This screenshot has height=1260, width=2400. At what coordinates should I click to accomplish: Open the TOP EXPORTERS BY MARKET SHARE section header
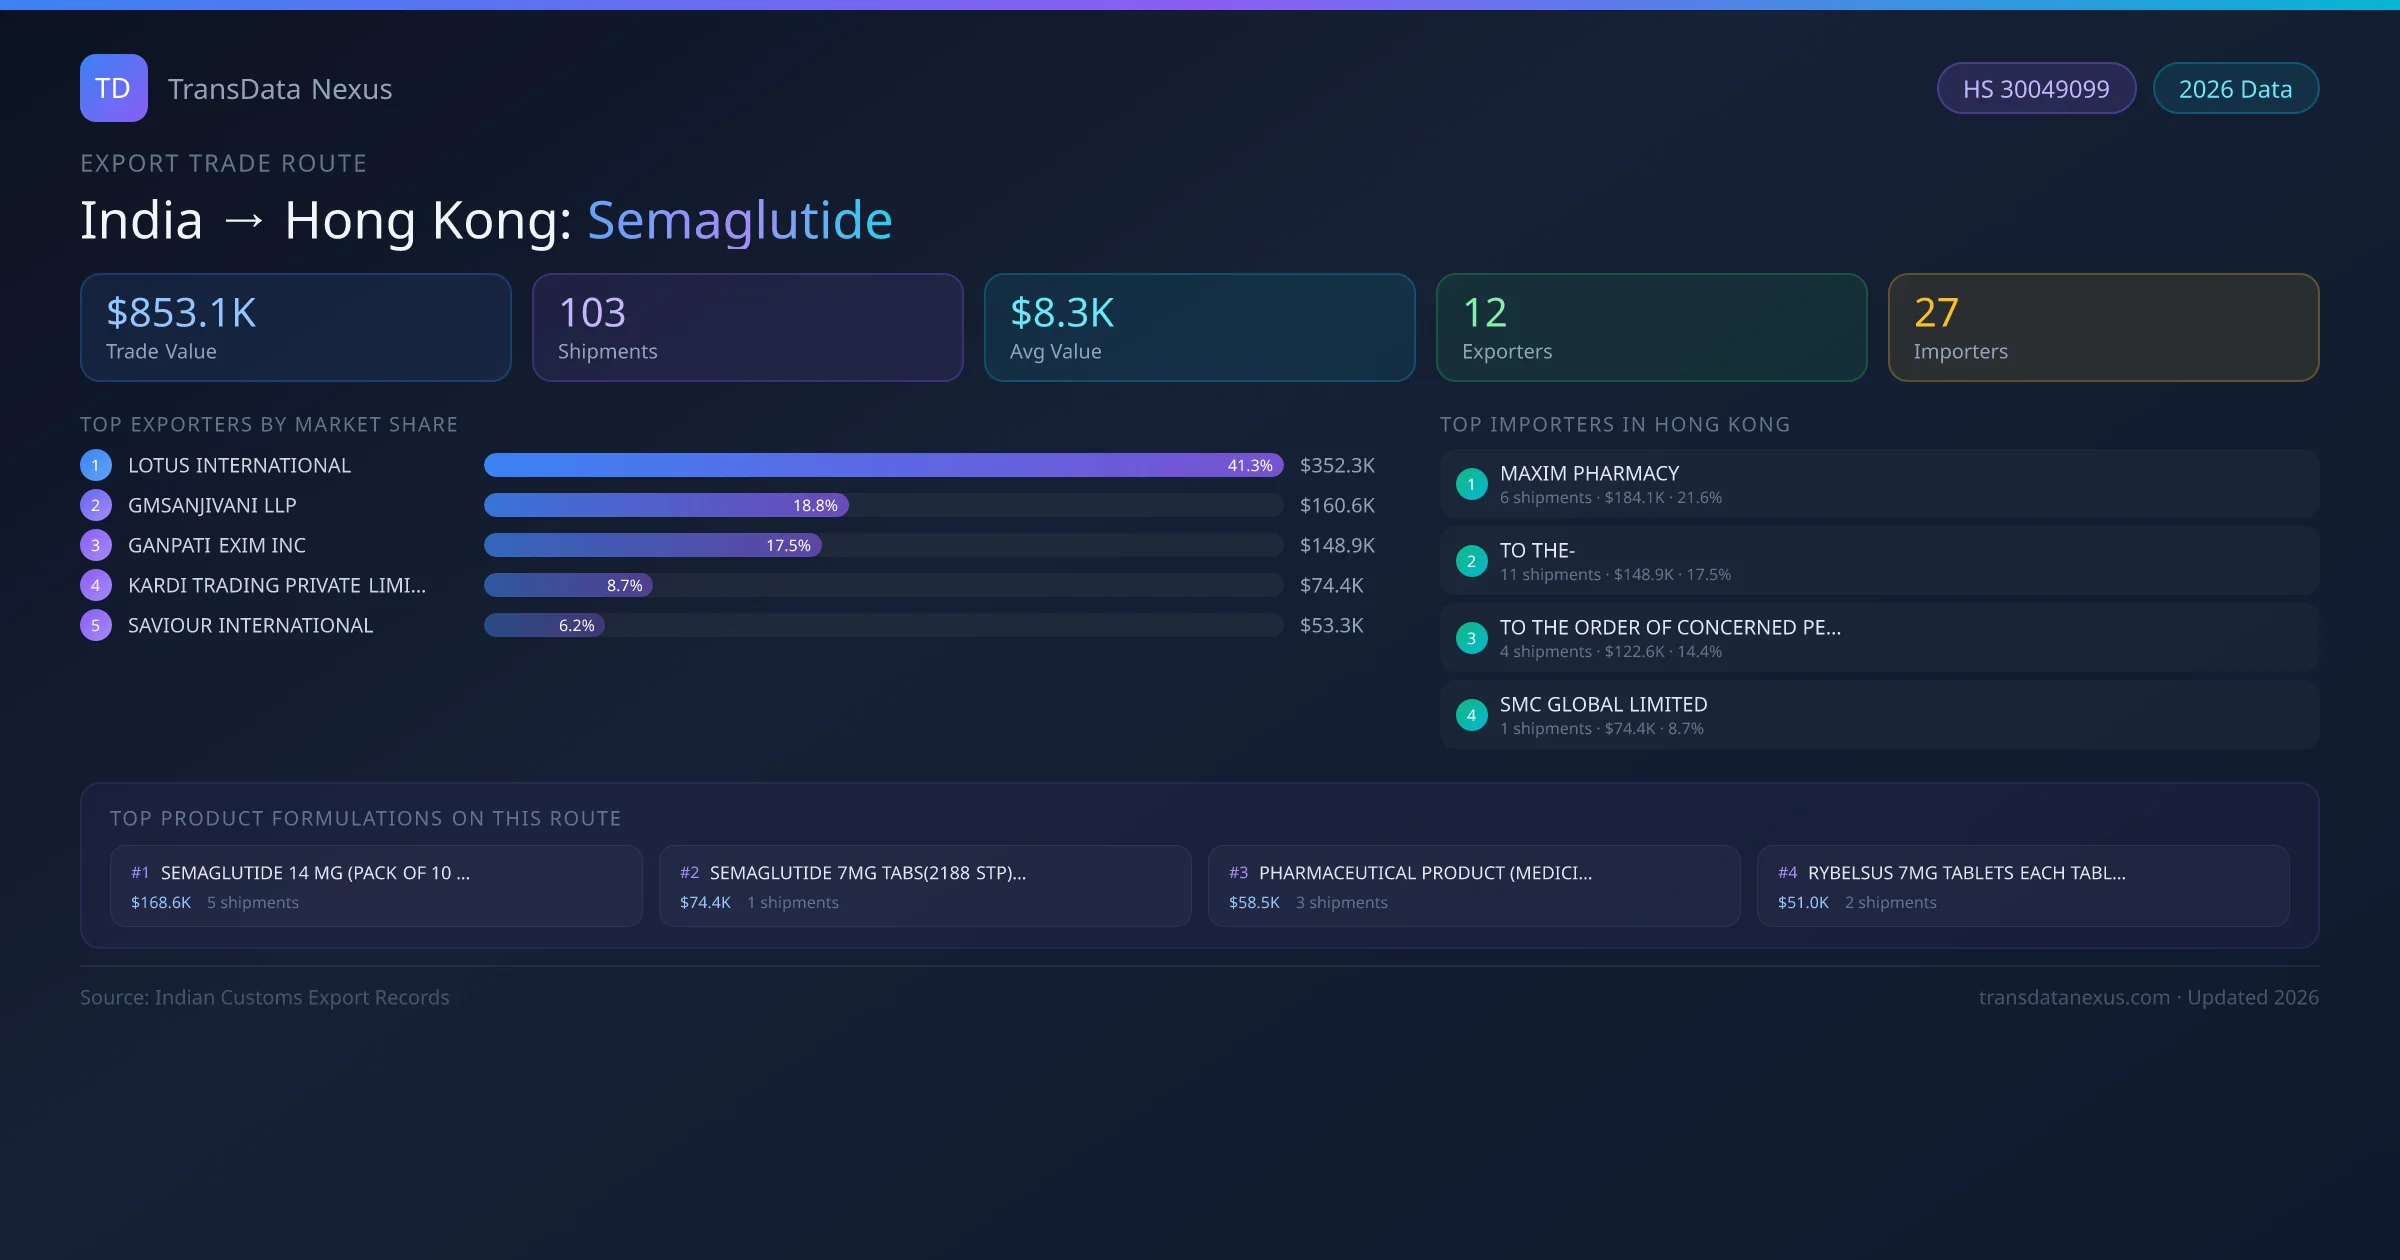click(269, 424)
